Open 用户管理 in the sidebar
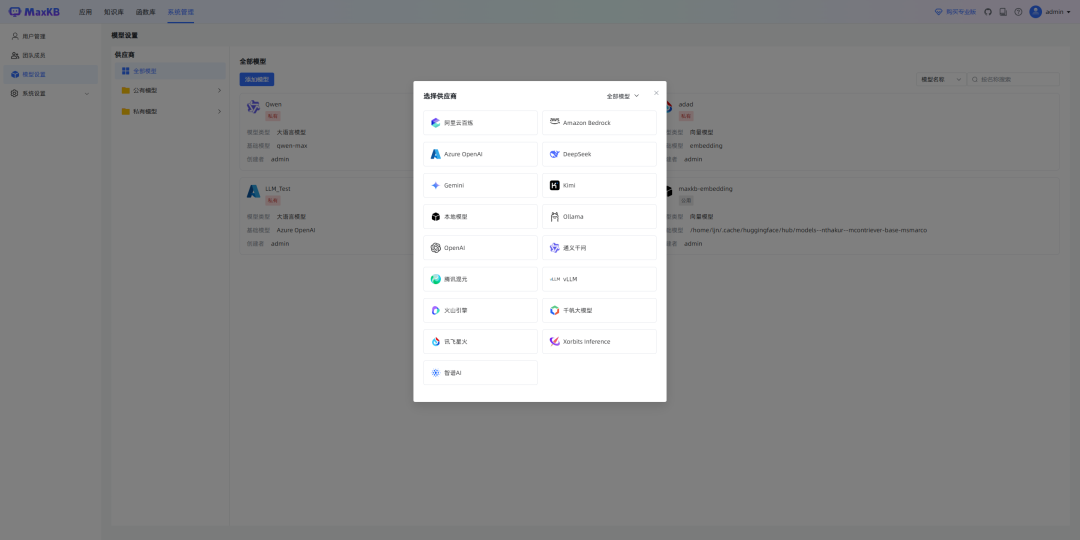1080x540 pixels. [50, 37]
